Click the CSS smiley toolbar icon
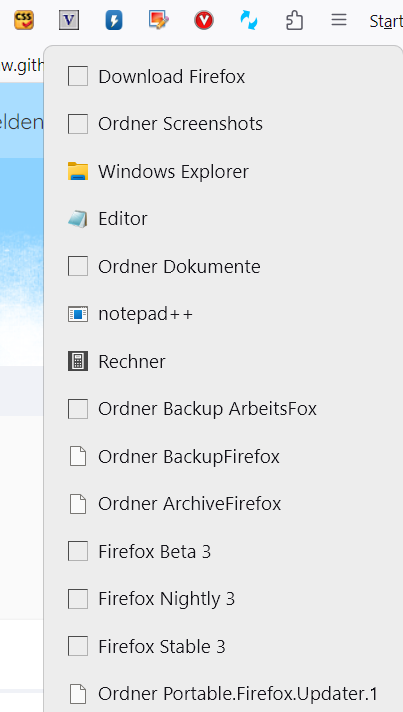Screen dimensions: 403x712 pos(24,20)
